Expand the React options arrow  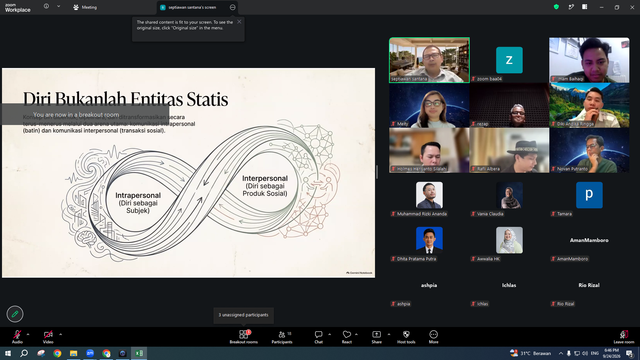(356, 334)
